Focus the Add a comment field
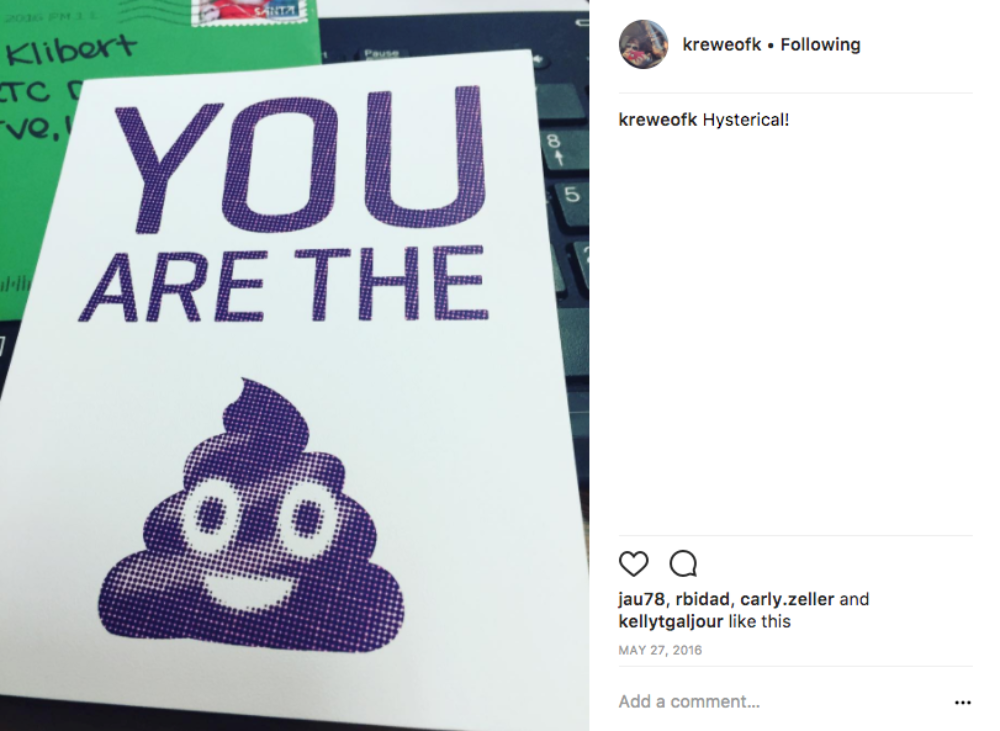Screen dimensions: 1000x731 tap(783, 702)
